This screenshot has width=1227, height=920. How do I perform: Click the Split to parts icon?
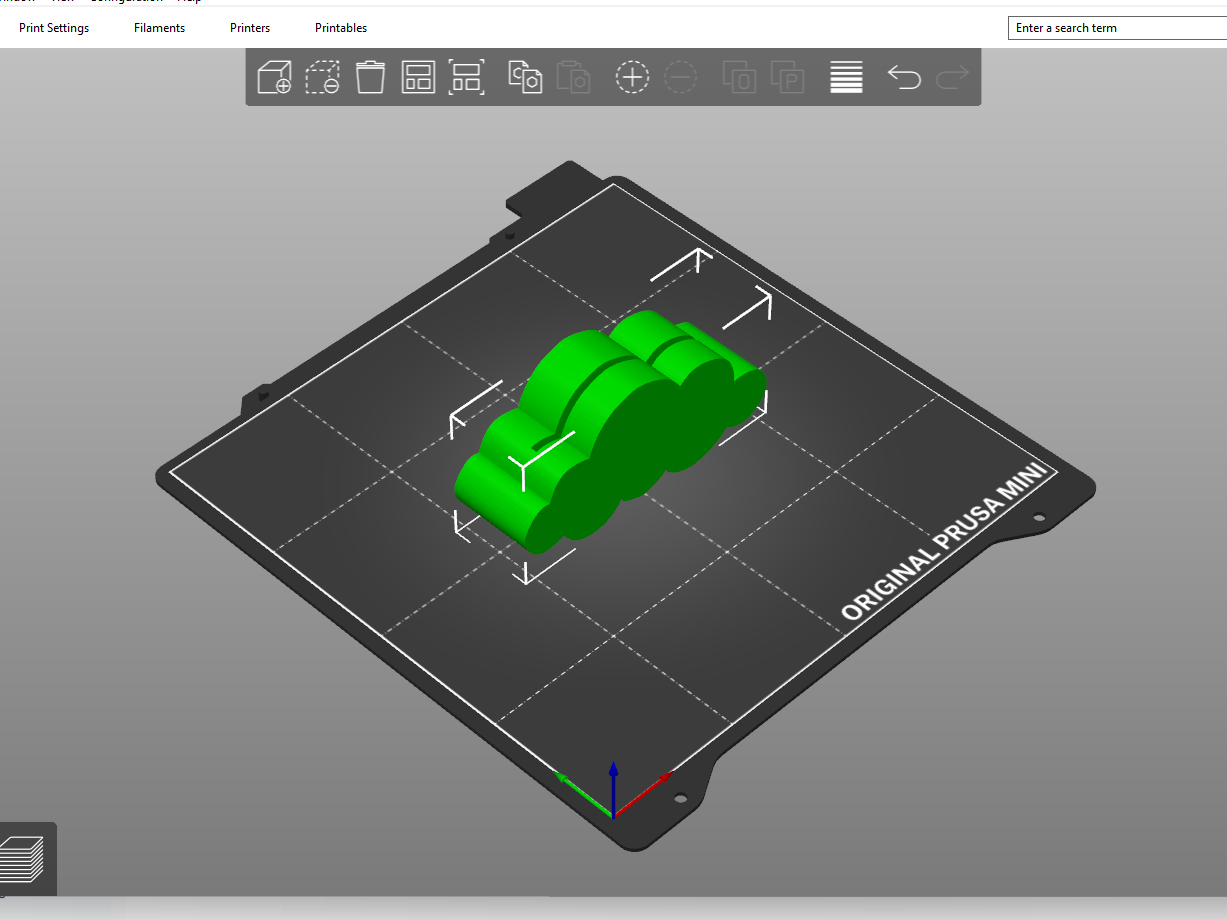pyautogui.click(x=788, y=77)
